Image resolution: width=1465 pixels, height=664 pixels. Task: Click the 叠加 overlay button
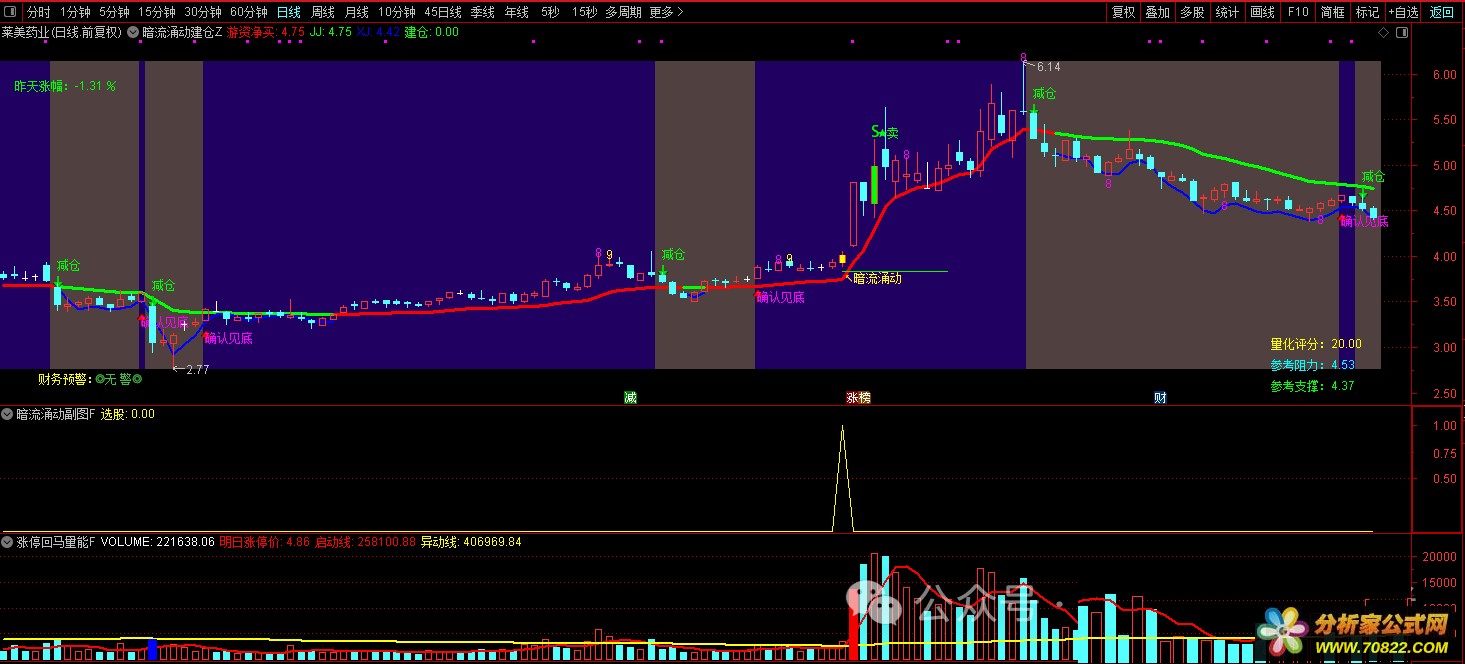[x=1158, y=12]
